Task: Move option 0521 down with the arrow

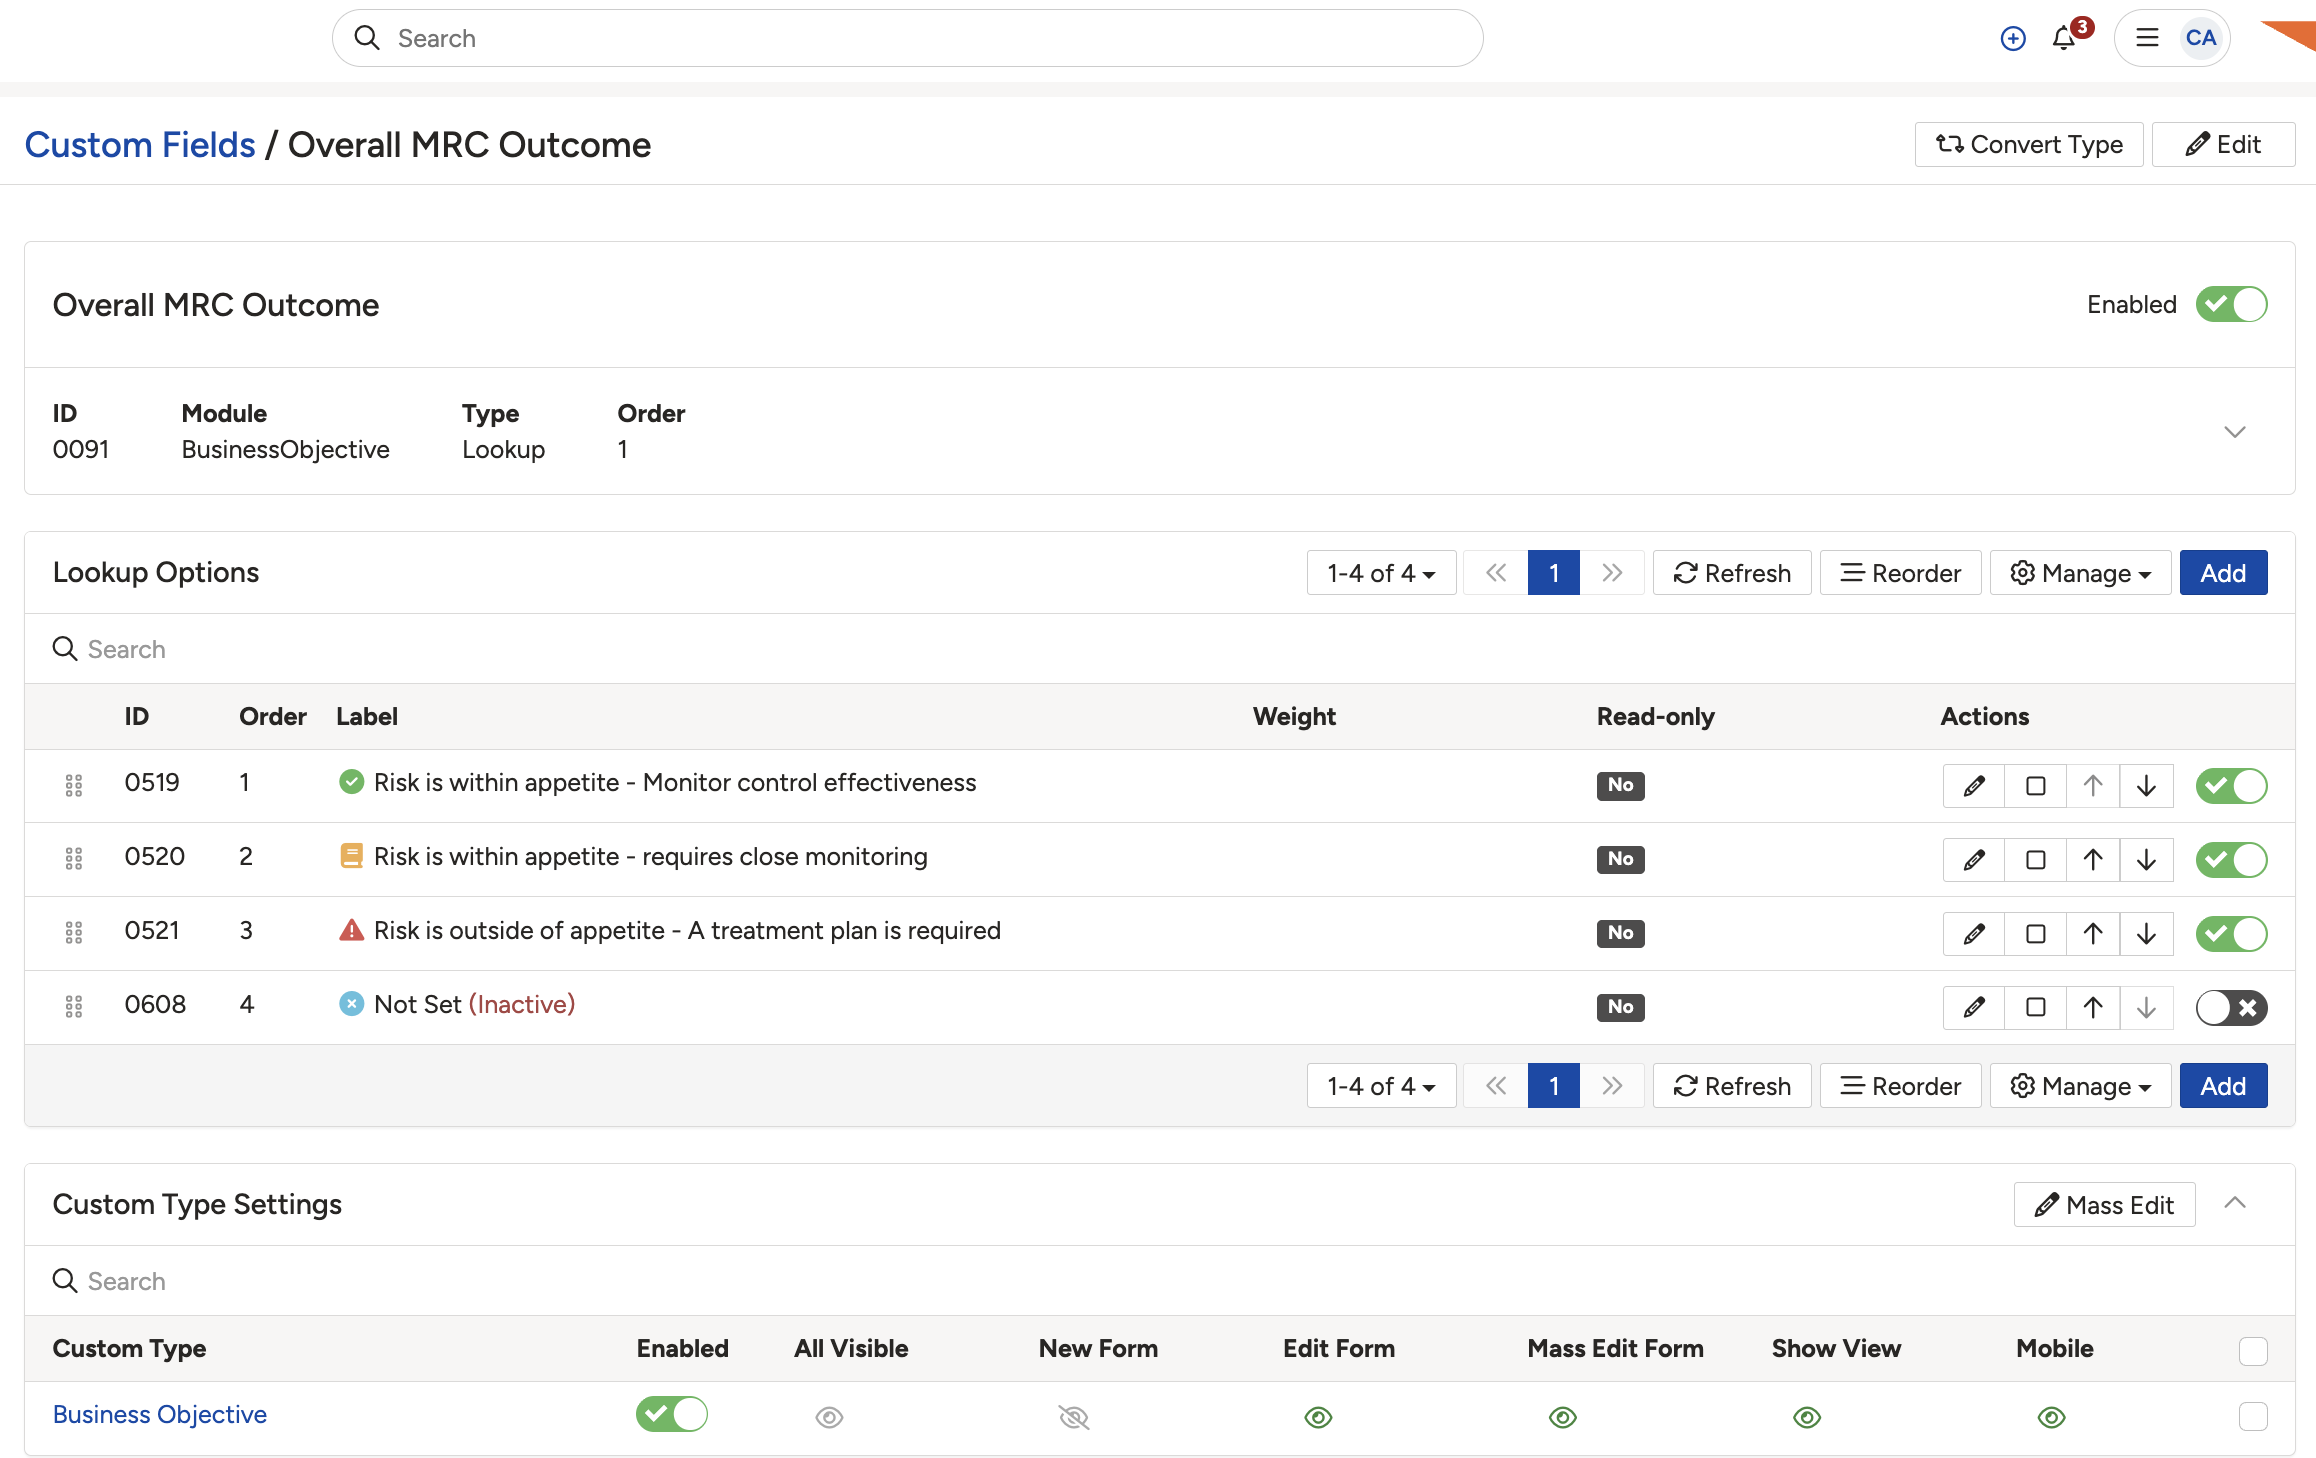Action: [2146, 934]
